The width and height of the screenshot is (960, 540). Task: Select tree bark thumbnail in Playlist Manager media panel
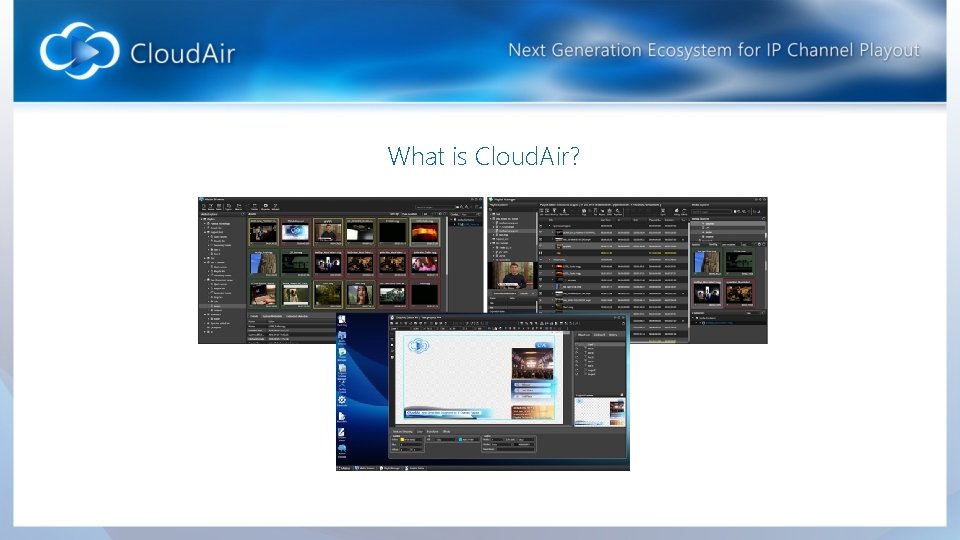tap(707, 262)
